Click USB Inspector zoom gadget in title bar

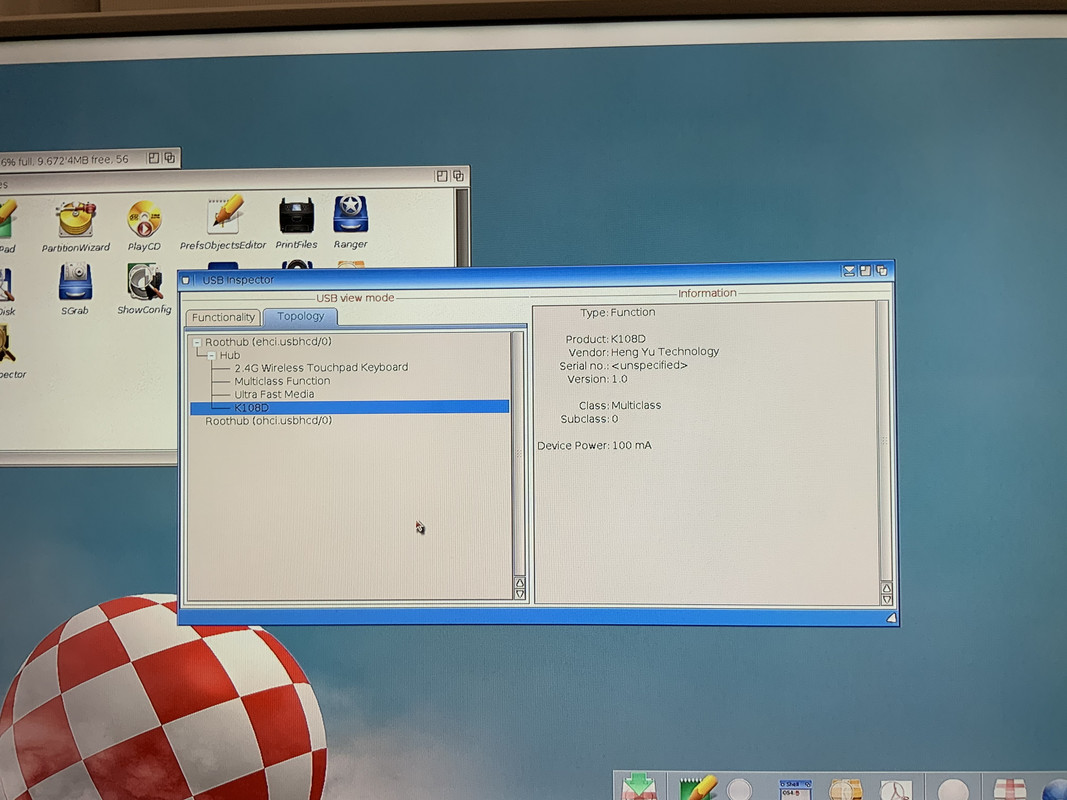click(865, 271)
